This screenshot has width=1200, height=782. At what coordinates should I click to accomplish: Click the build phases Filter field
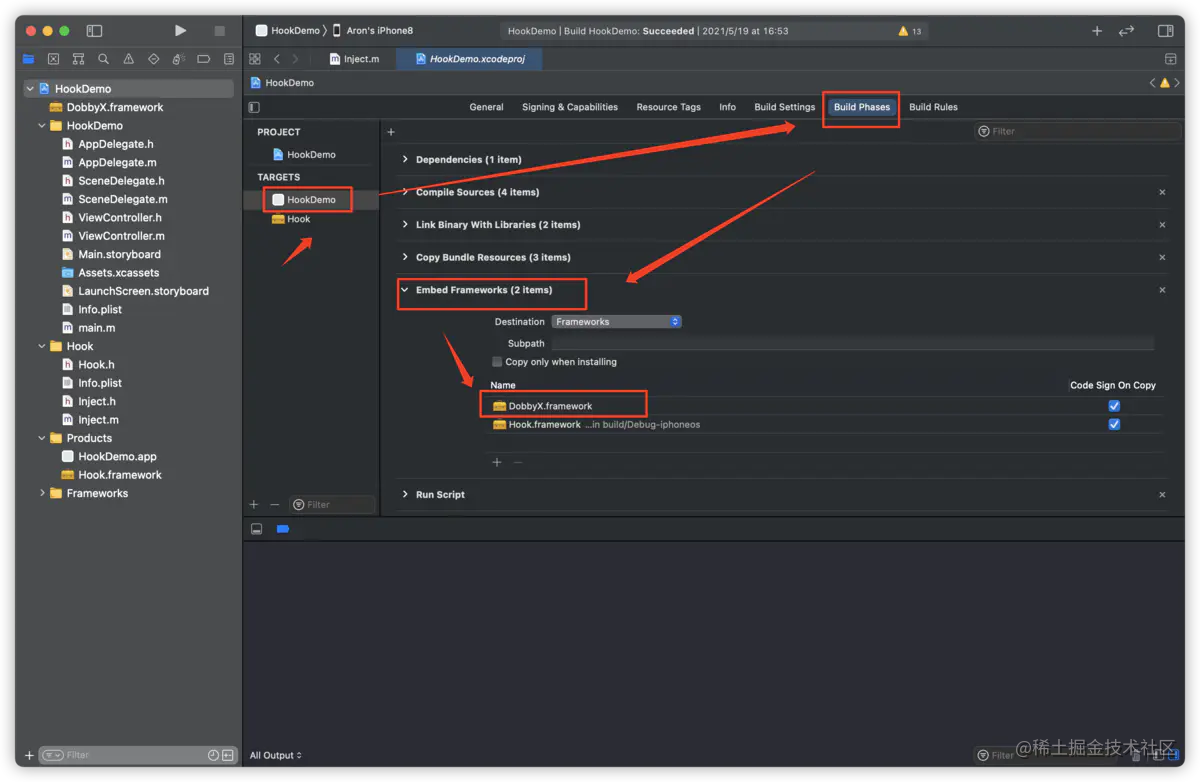tap(1071, 131)
